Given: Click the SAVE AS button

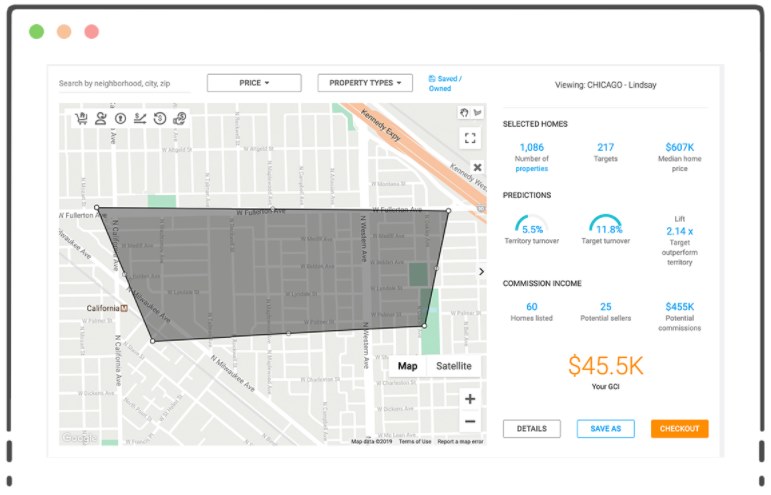Looking at the screenshot, I should 606,429.
